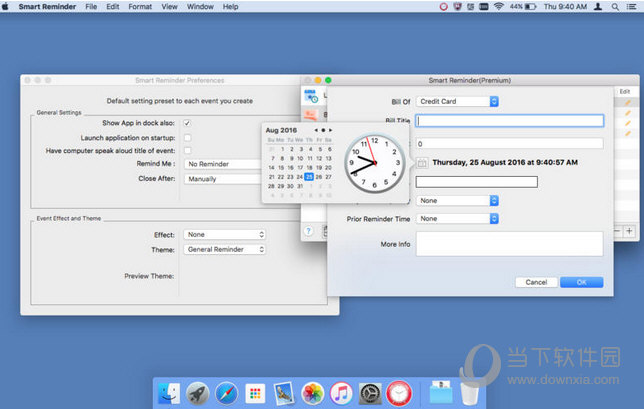Open the Prior Reminder Time dropdown
The height and width of the screenshot is (409, 644).
point(457,219)
